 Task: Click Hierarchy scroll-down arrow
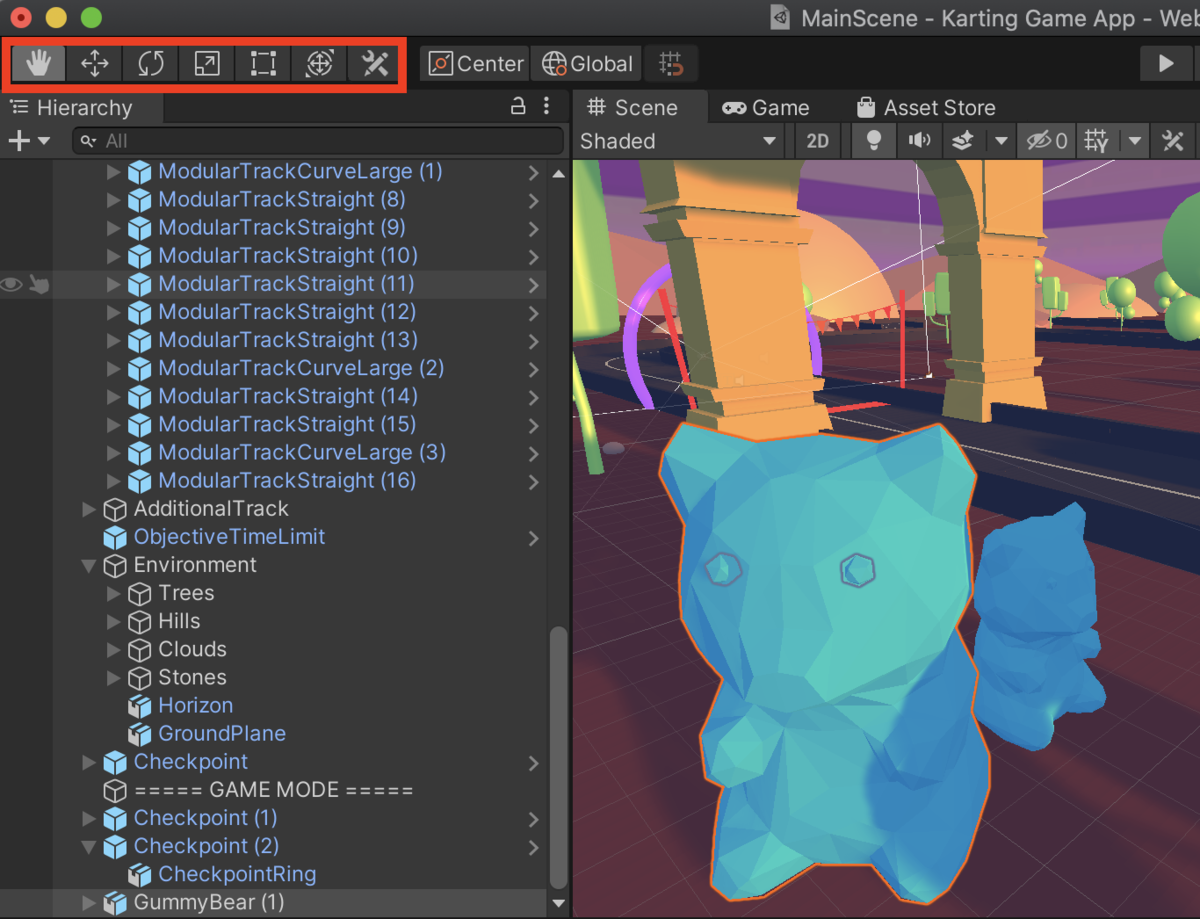(558, 903)
